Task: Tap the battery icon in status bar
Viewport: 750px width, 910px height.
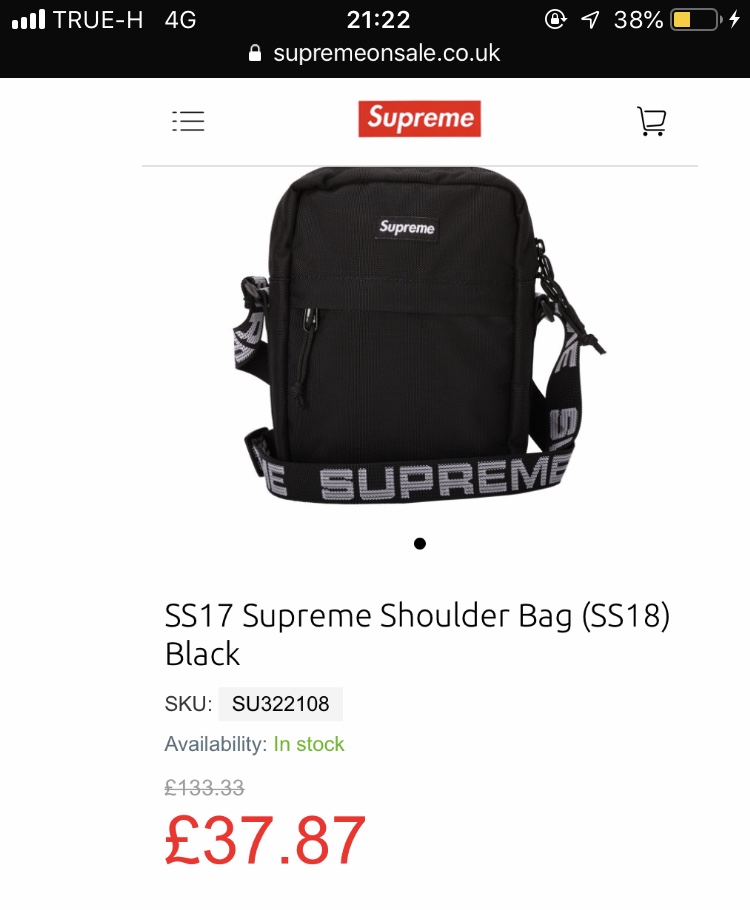Action: click(696, 20)
